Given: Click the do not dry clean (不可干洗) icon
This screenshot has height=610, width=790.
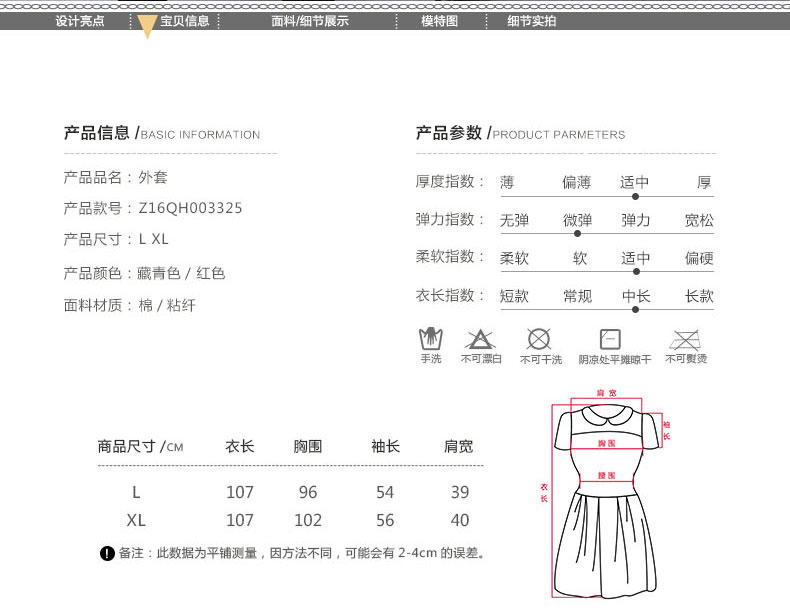Looking at the screenshot, I should [x=540, y=339].
